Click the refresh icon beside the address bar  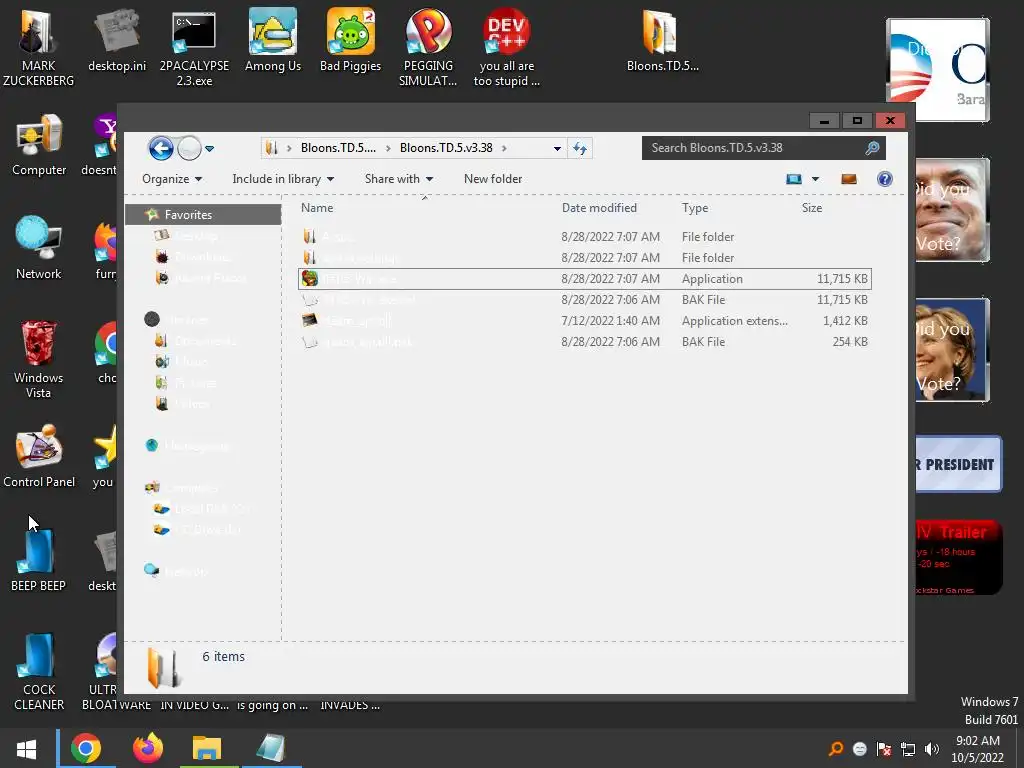click(x=580, y=148)
